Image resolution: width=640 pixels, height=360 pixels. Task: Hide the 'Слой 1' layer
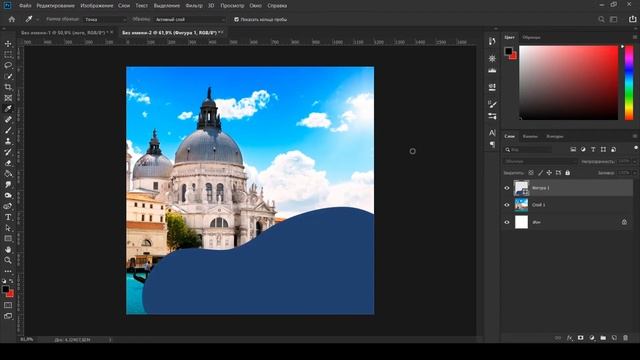point(507,205)
